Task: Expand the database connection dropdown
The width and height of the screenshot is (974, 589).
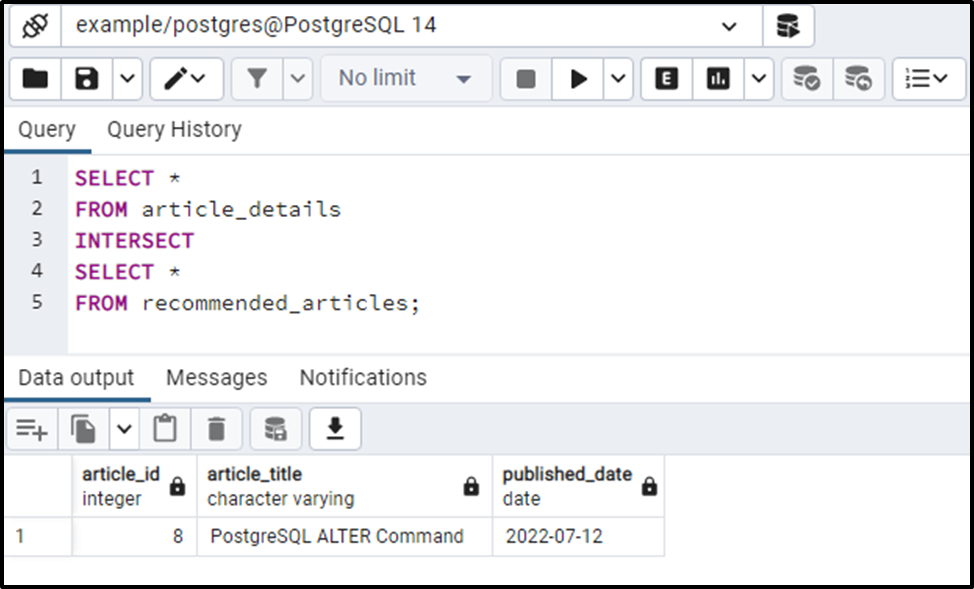Action: coord(728,26)
